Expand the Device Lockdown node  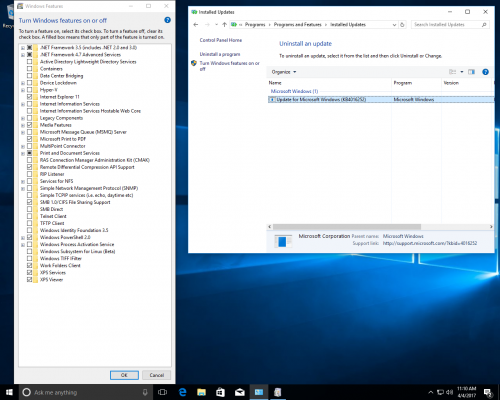pyautogui.click(x=23, y=83)
